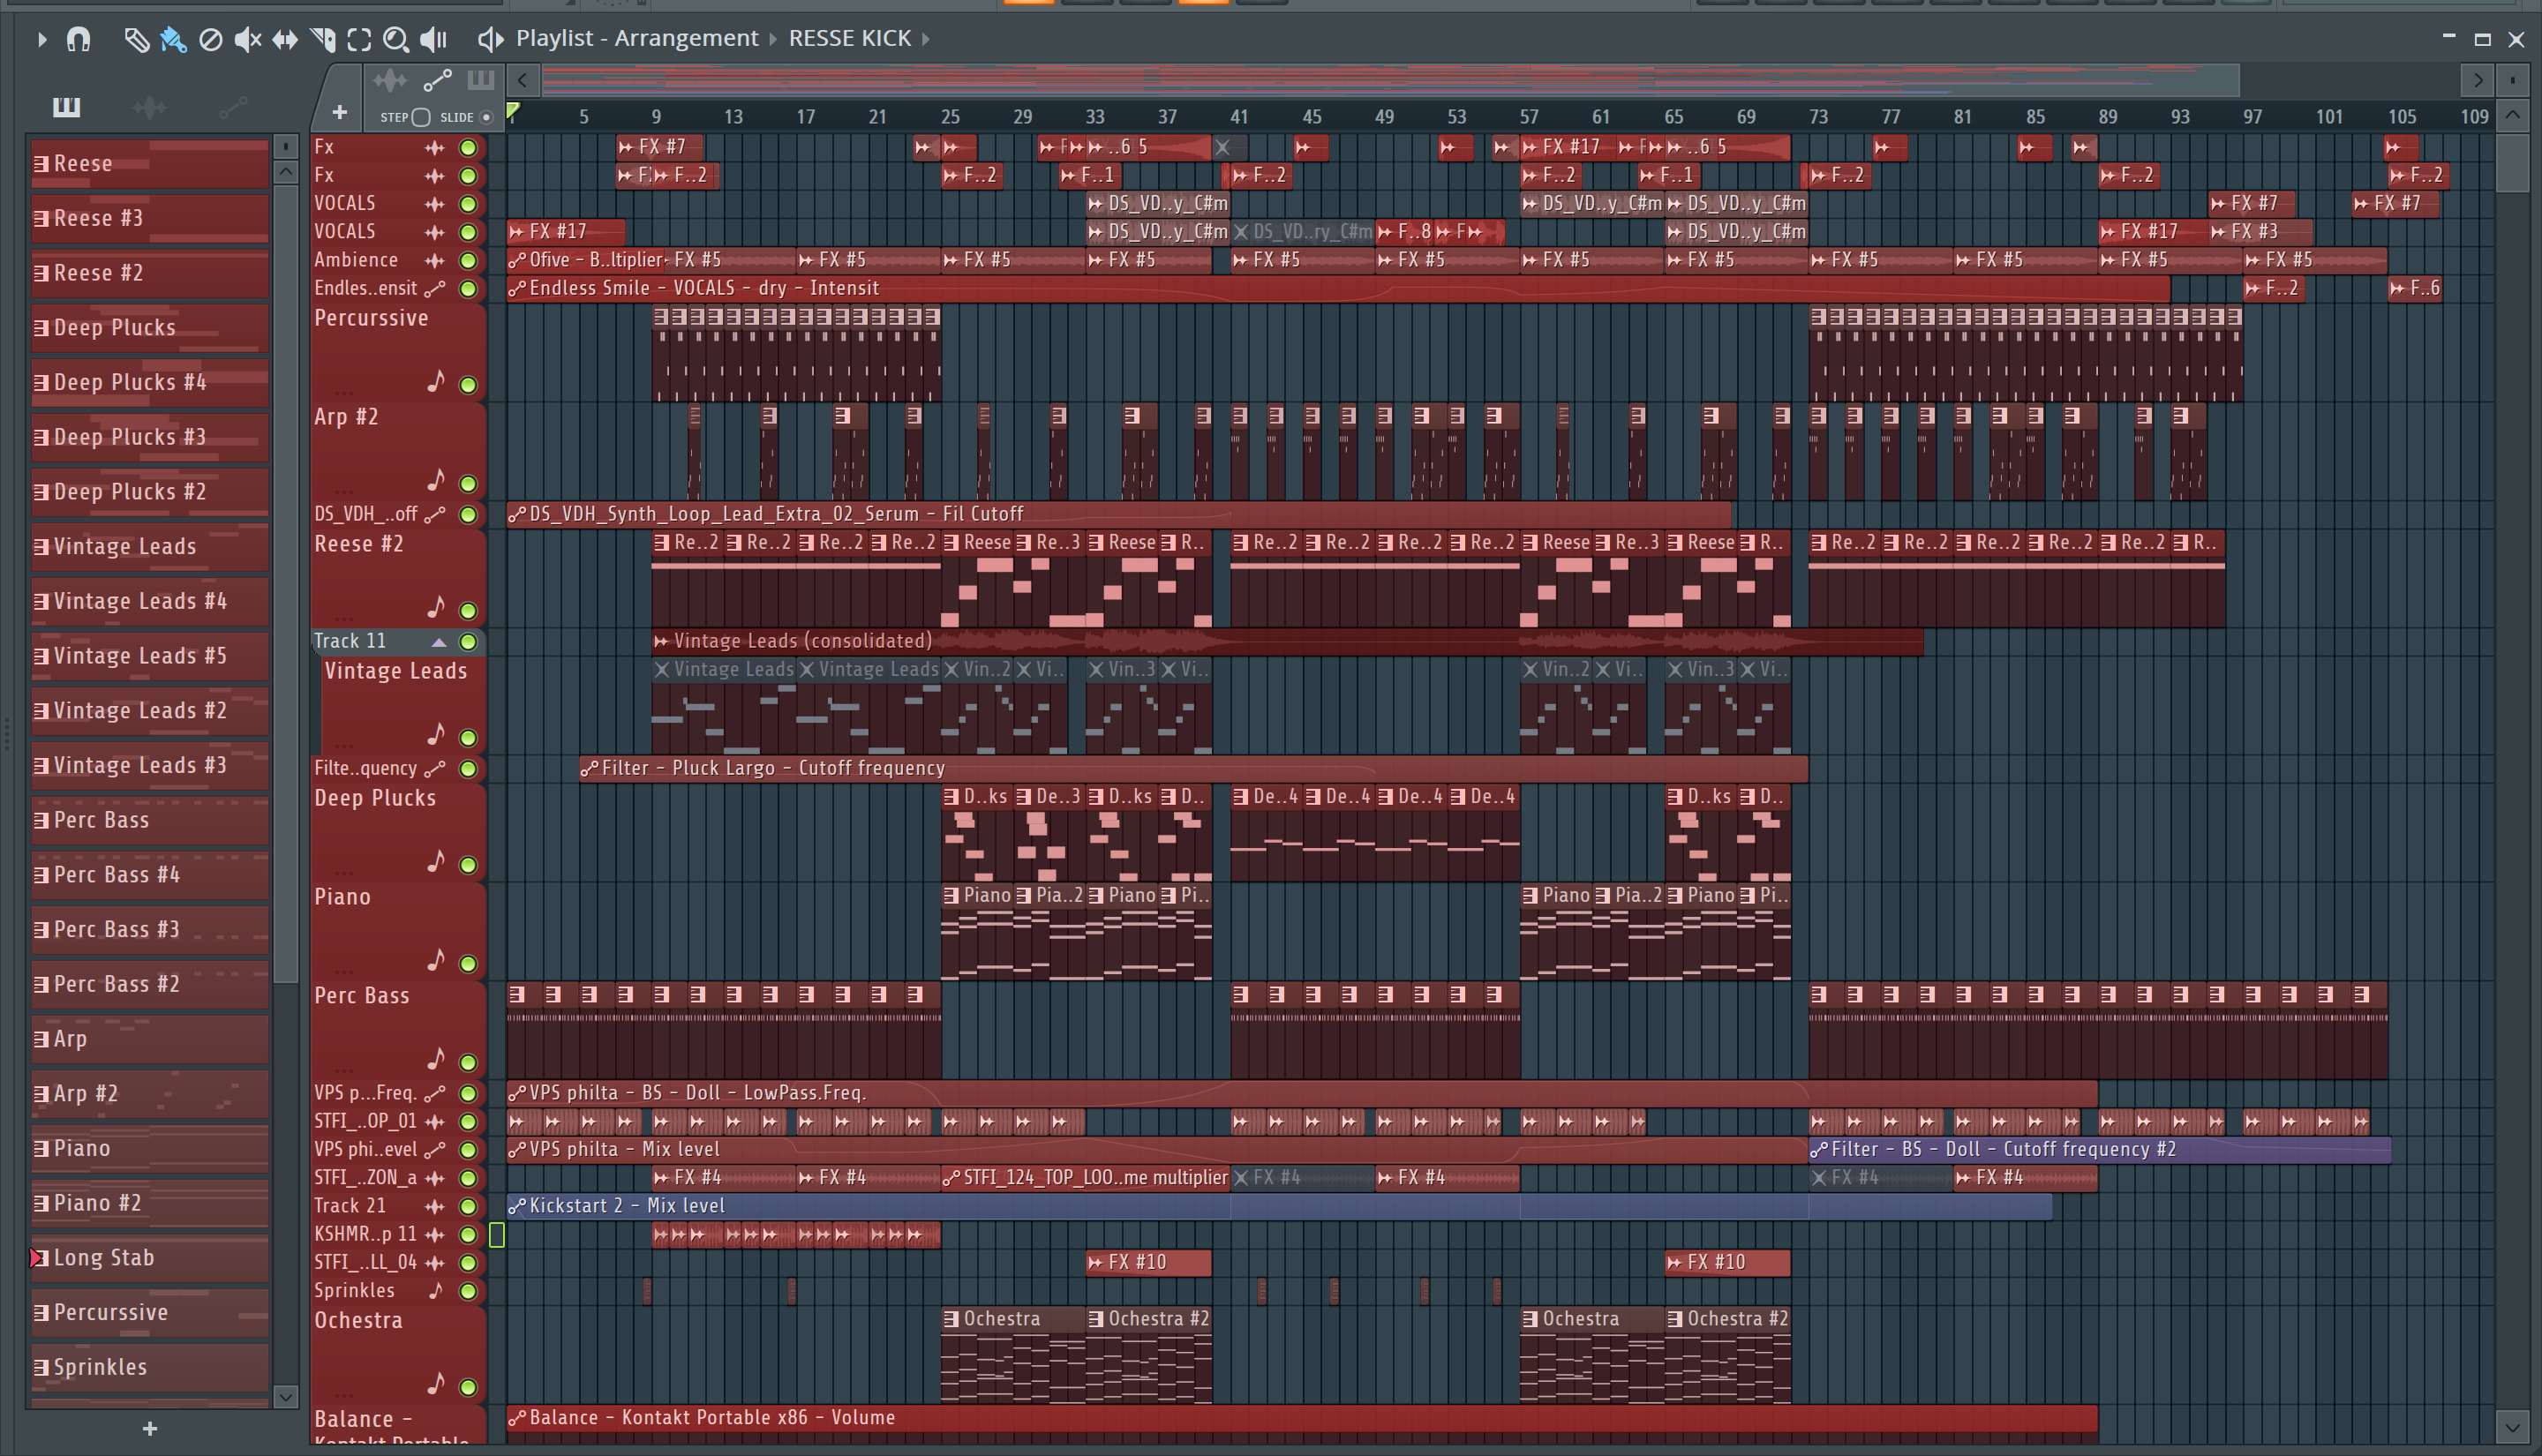Select Vintage Leads #5 pattern
Screen dimensions: 2542x1456
[x=150, y=656]
